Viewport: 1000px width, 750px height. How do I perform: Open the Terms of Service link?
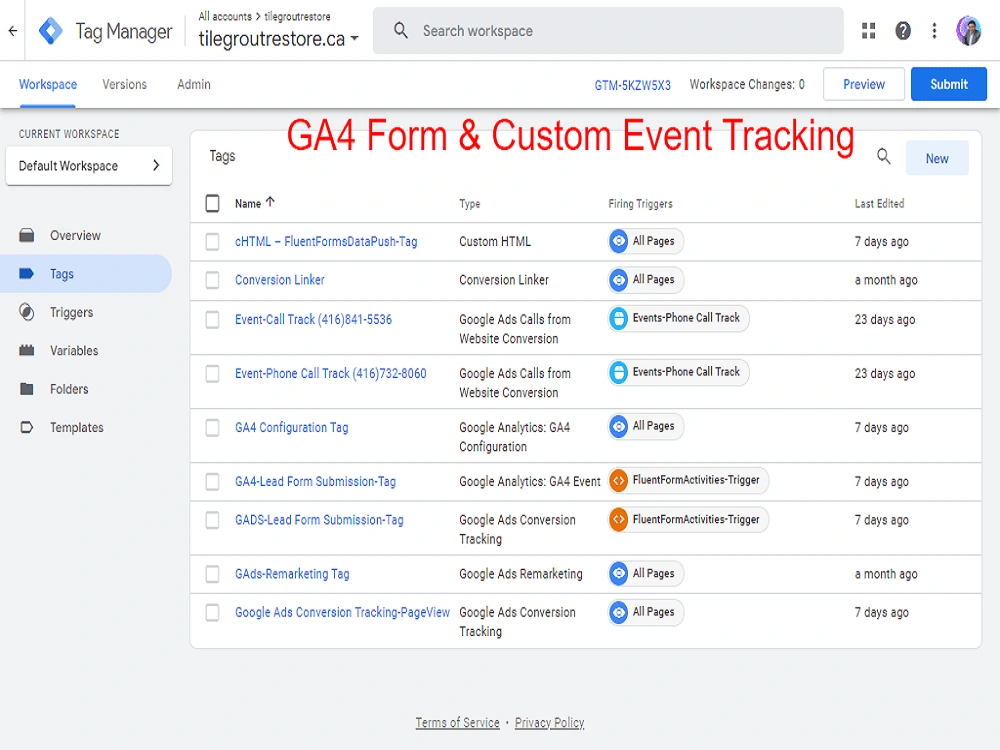coord(457,723)
